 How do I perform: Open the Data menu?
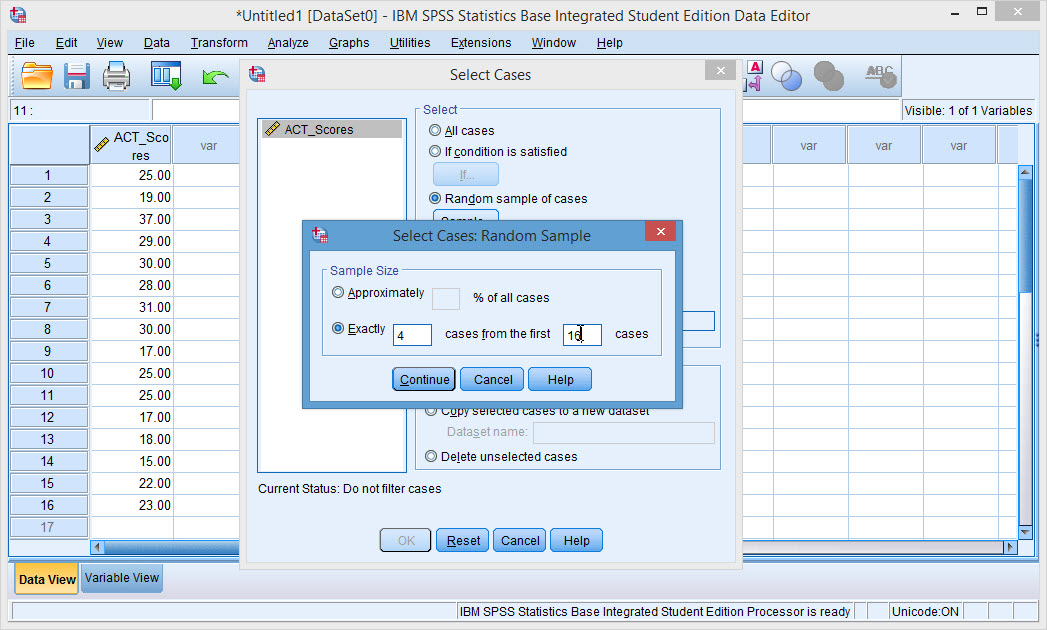(156, 43)
